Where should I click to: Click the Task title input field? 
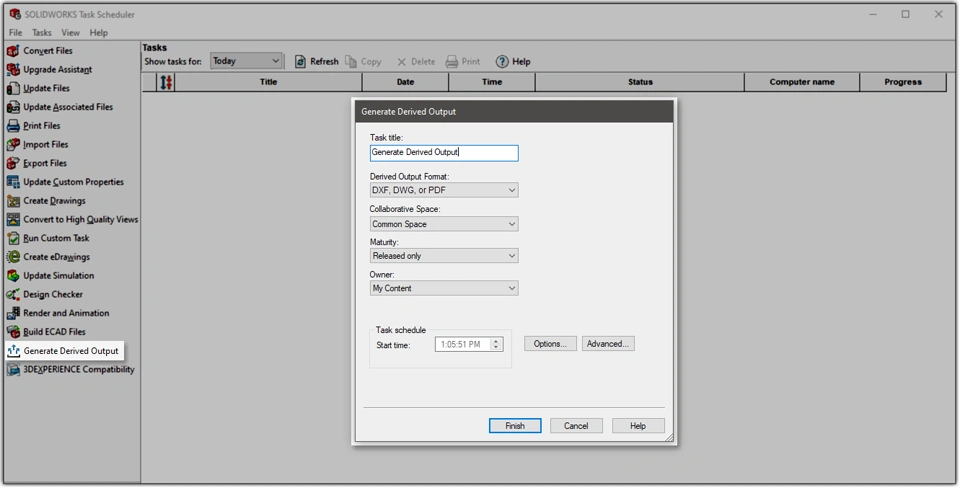[444, 152]
